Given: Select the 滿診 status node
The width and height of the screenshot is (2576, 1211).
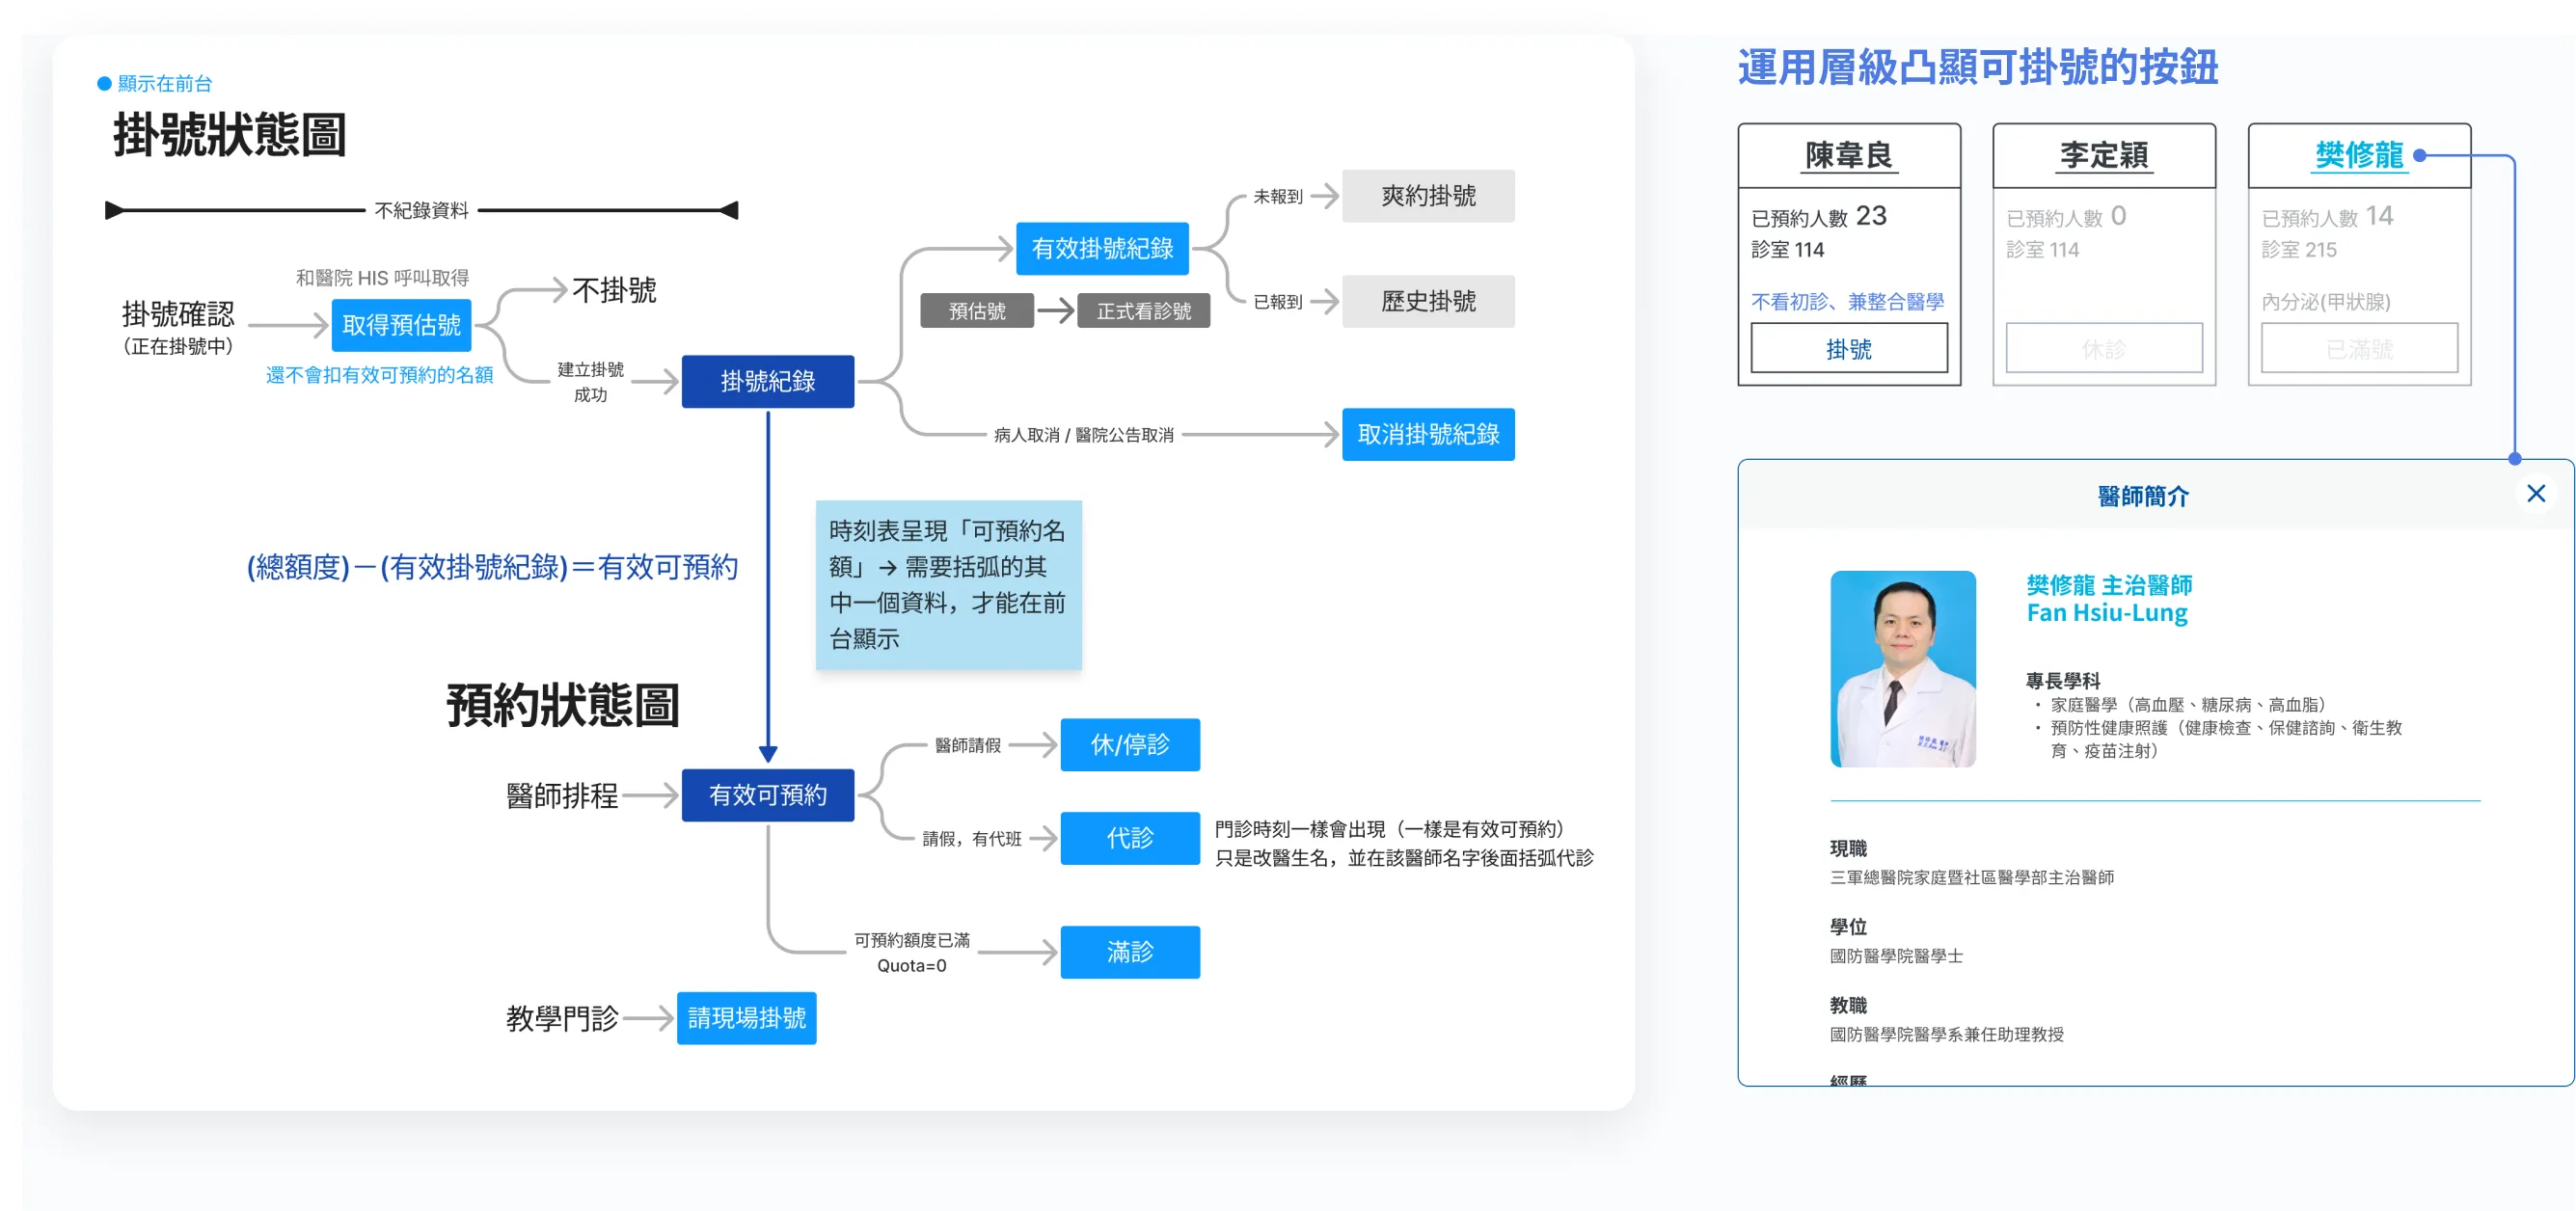Looking at the screenshot, I should pyautogui.click(x=1129, y=952).
